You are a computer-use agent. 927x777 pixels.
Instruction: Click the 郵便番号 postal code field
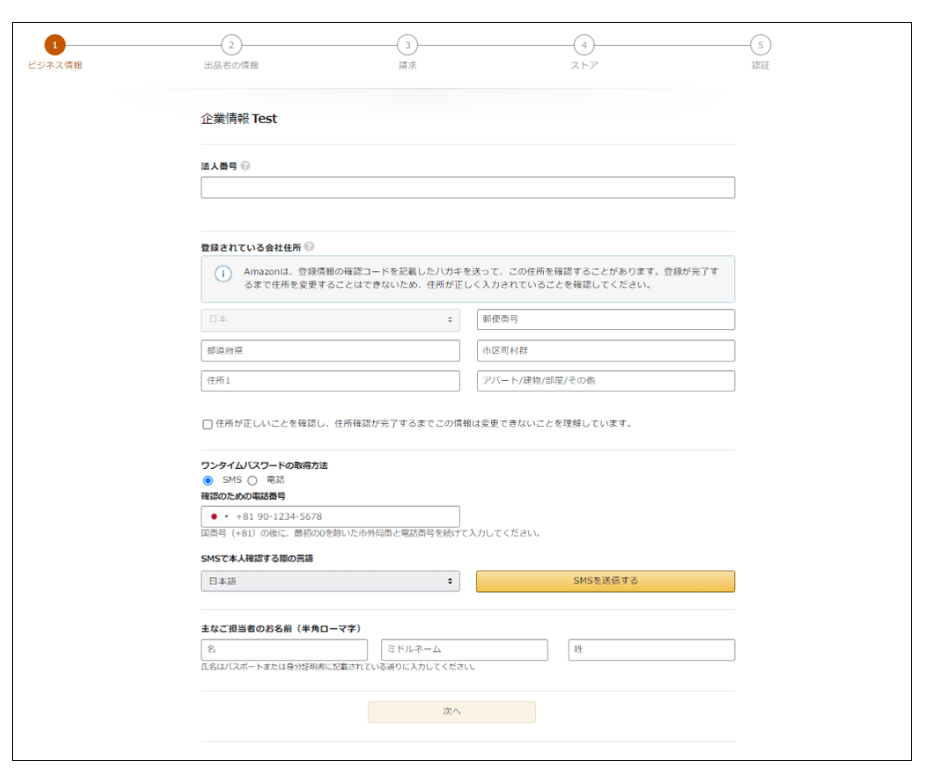point(605,320)
